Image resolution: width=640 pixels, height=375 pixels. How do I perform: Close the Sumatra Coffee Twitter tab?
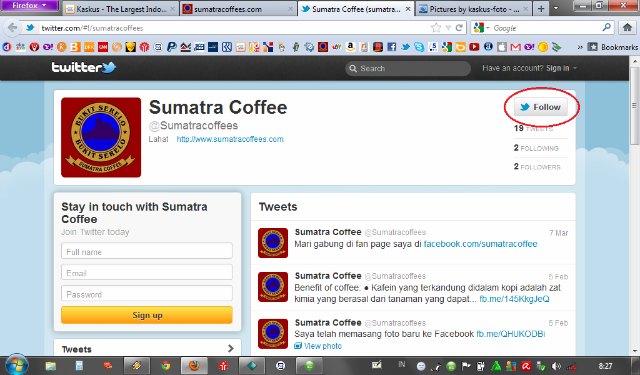tap(408, 9)
